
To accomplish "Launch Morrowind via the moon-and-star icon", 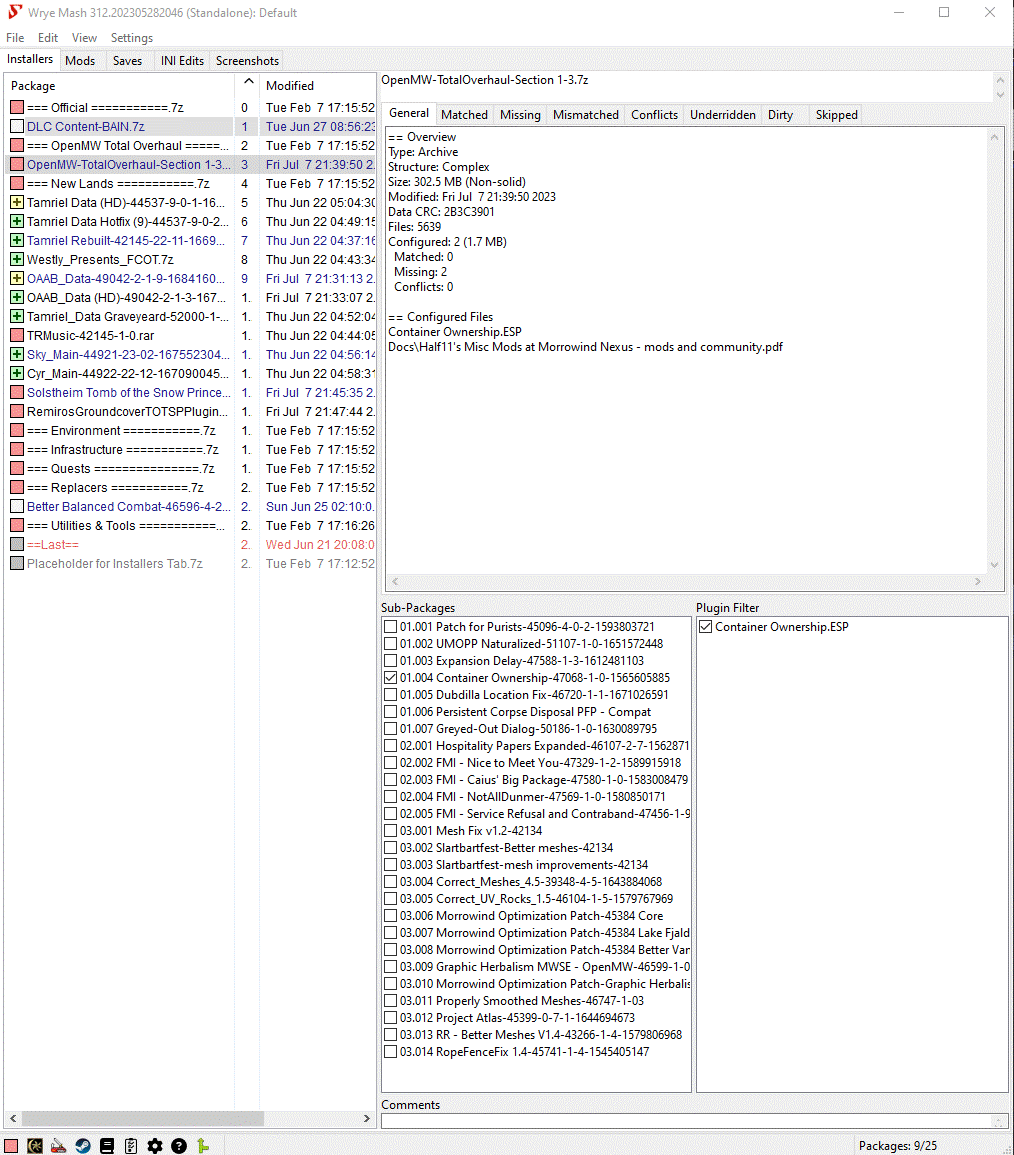I will (35, 1145).
